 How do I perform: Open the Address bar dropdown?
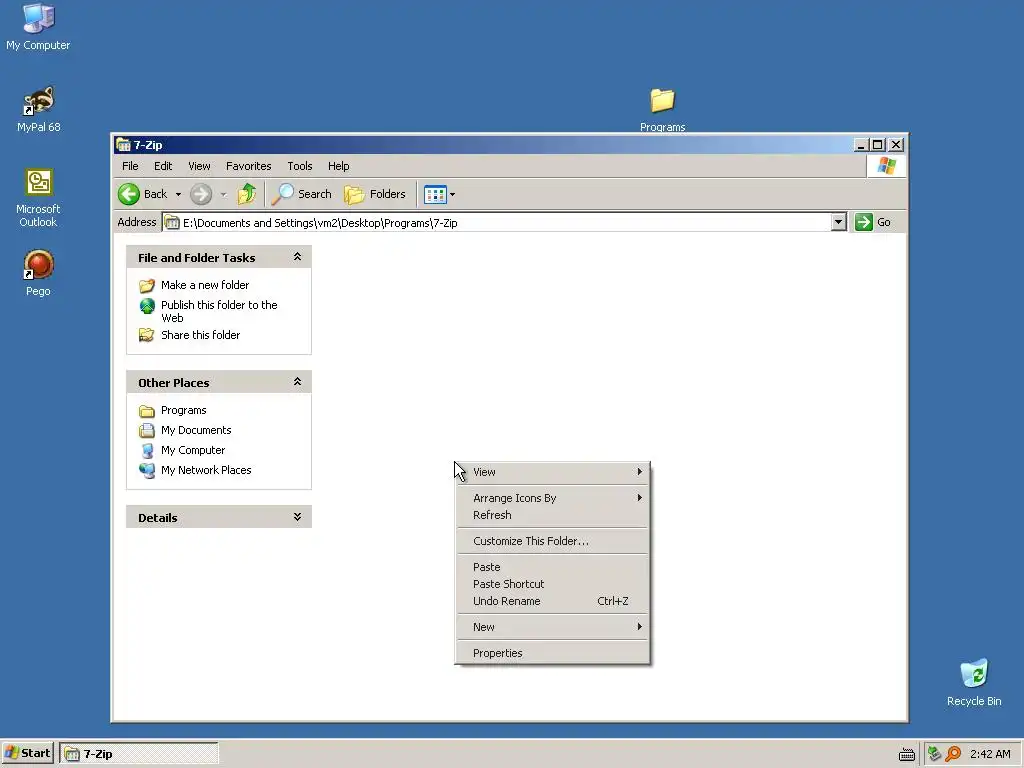click(839, 223)
